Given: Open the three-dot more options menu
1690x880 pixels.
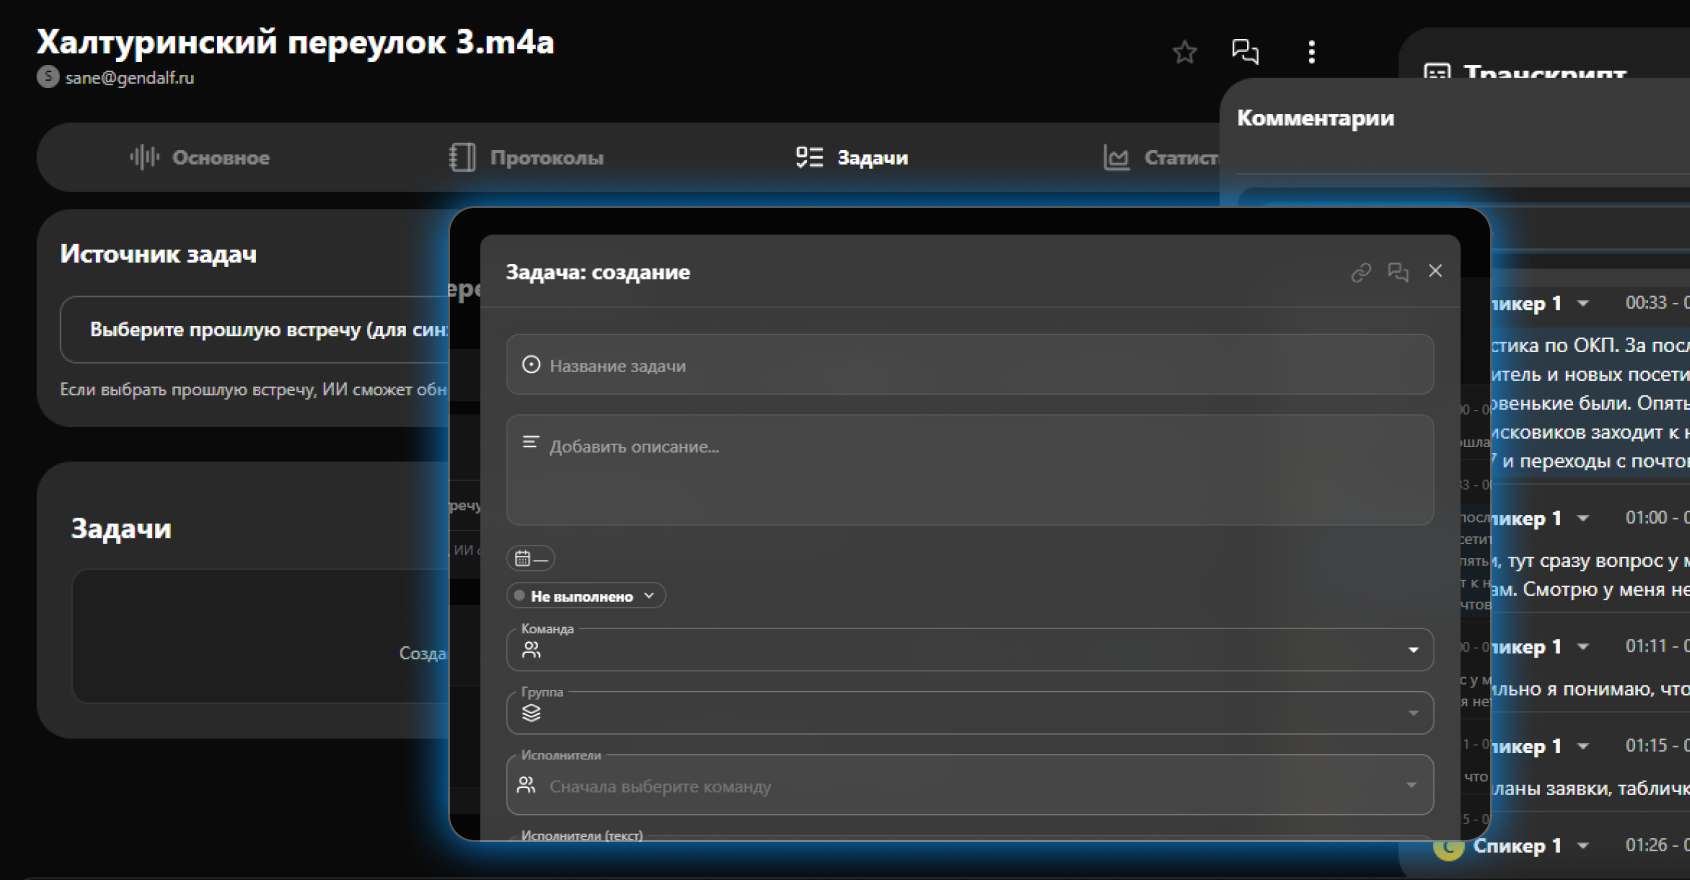Looking at the screenshot, I should click(x=1311, y=52).
